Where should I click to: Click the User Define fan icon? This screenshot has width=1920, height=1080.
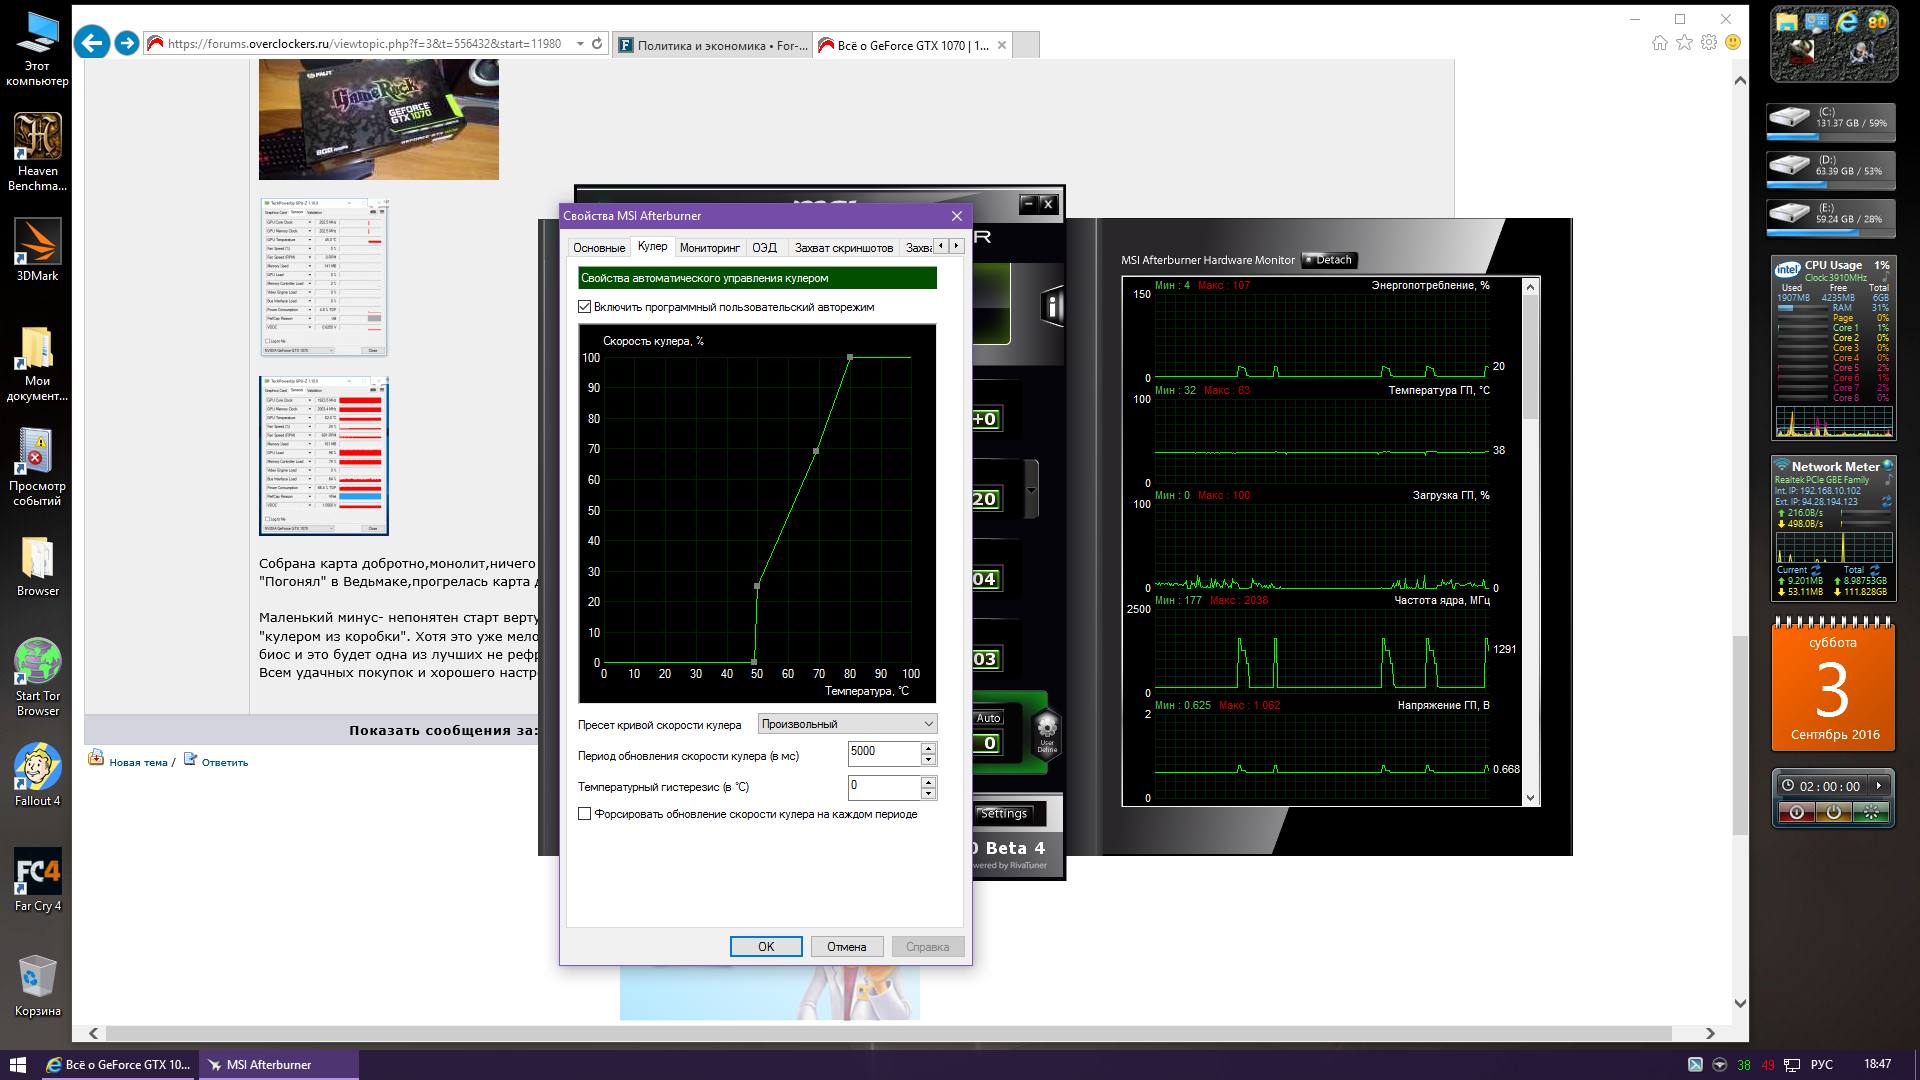pyautogui.click(x=1046, y=732)
